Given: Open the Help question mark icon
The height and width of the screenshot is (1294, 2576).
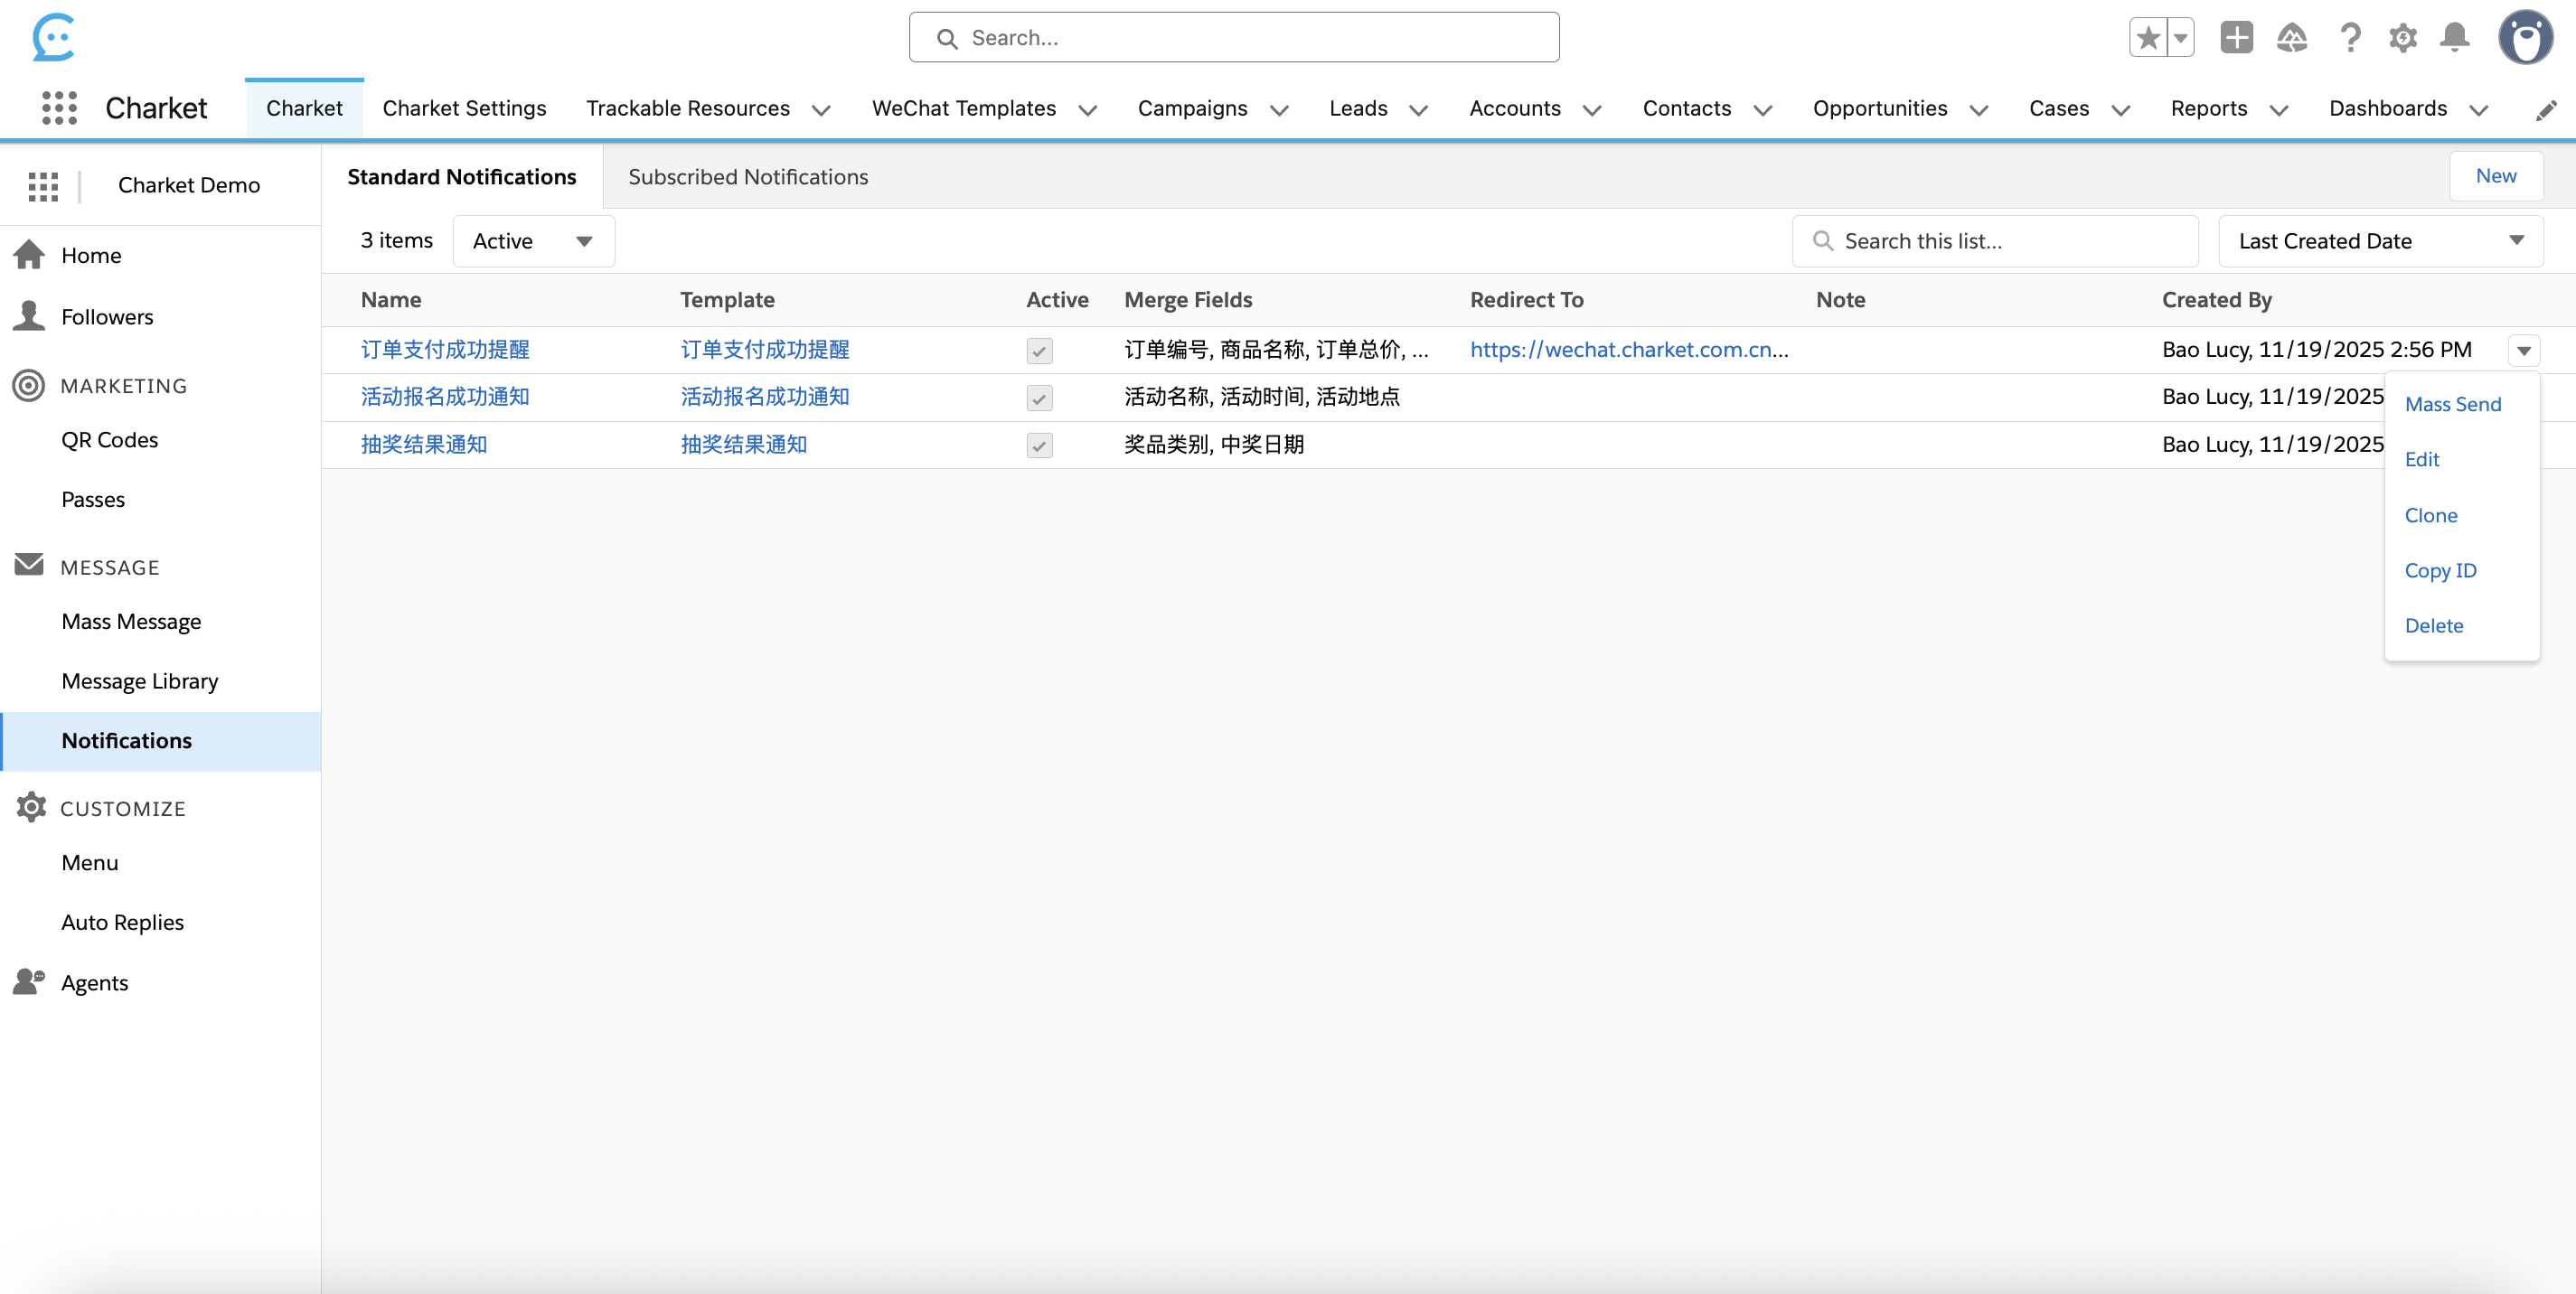Looking at the screenshot, I should (x=2350, y=37).
